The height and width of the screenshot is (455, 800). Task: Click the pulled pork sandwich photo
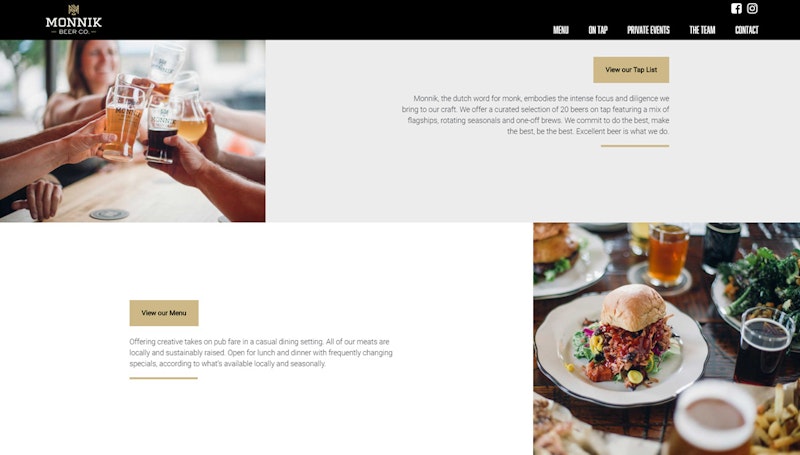pos(667,339)
